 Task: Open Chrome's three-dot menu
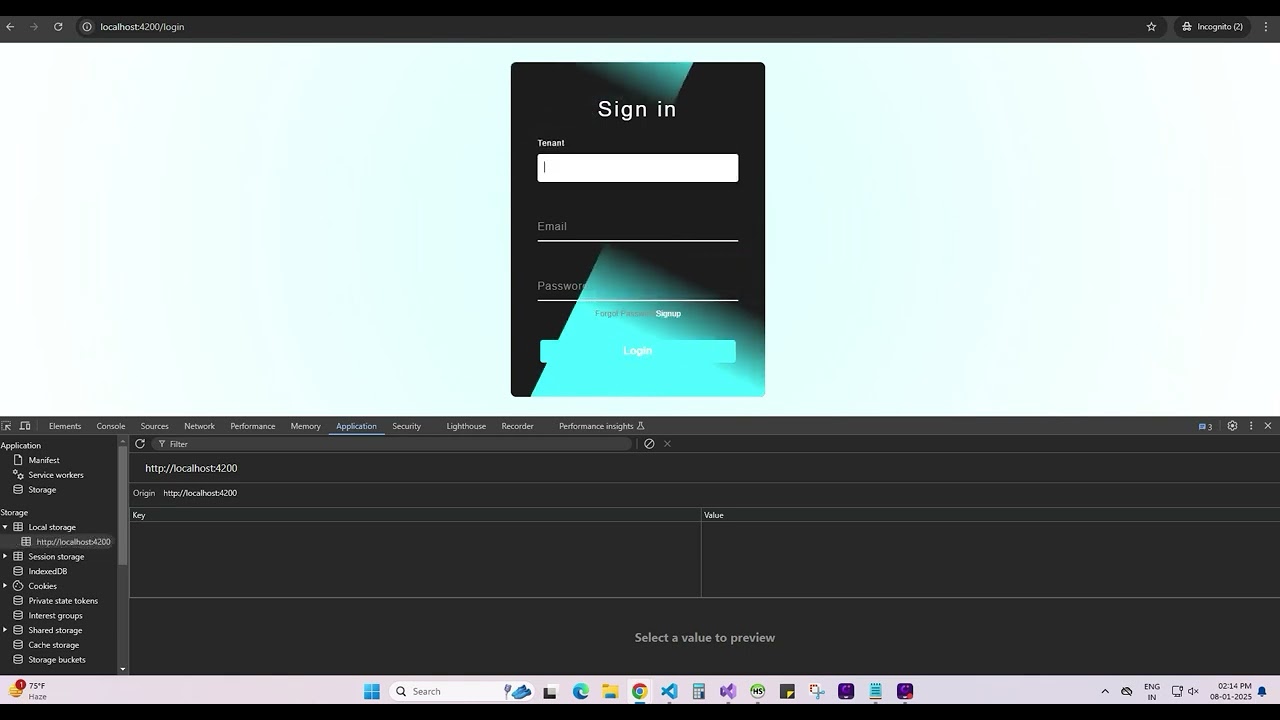[1266, 27]
